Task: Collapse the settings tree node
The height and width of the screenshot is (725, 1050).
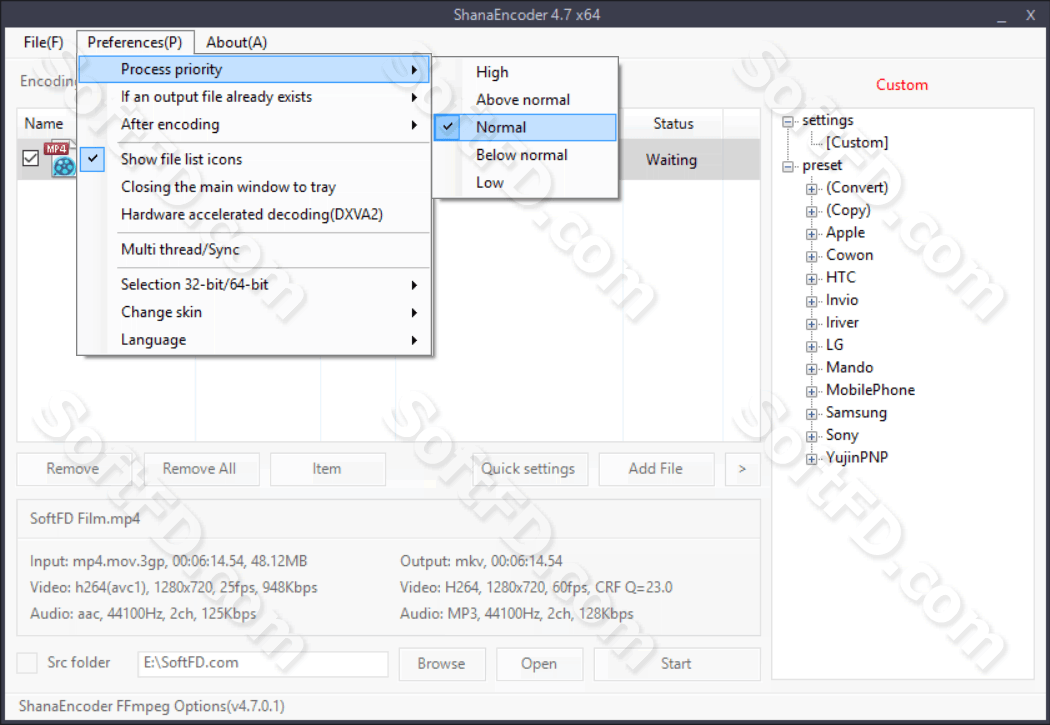Action: [x=788, y=121]
